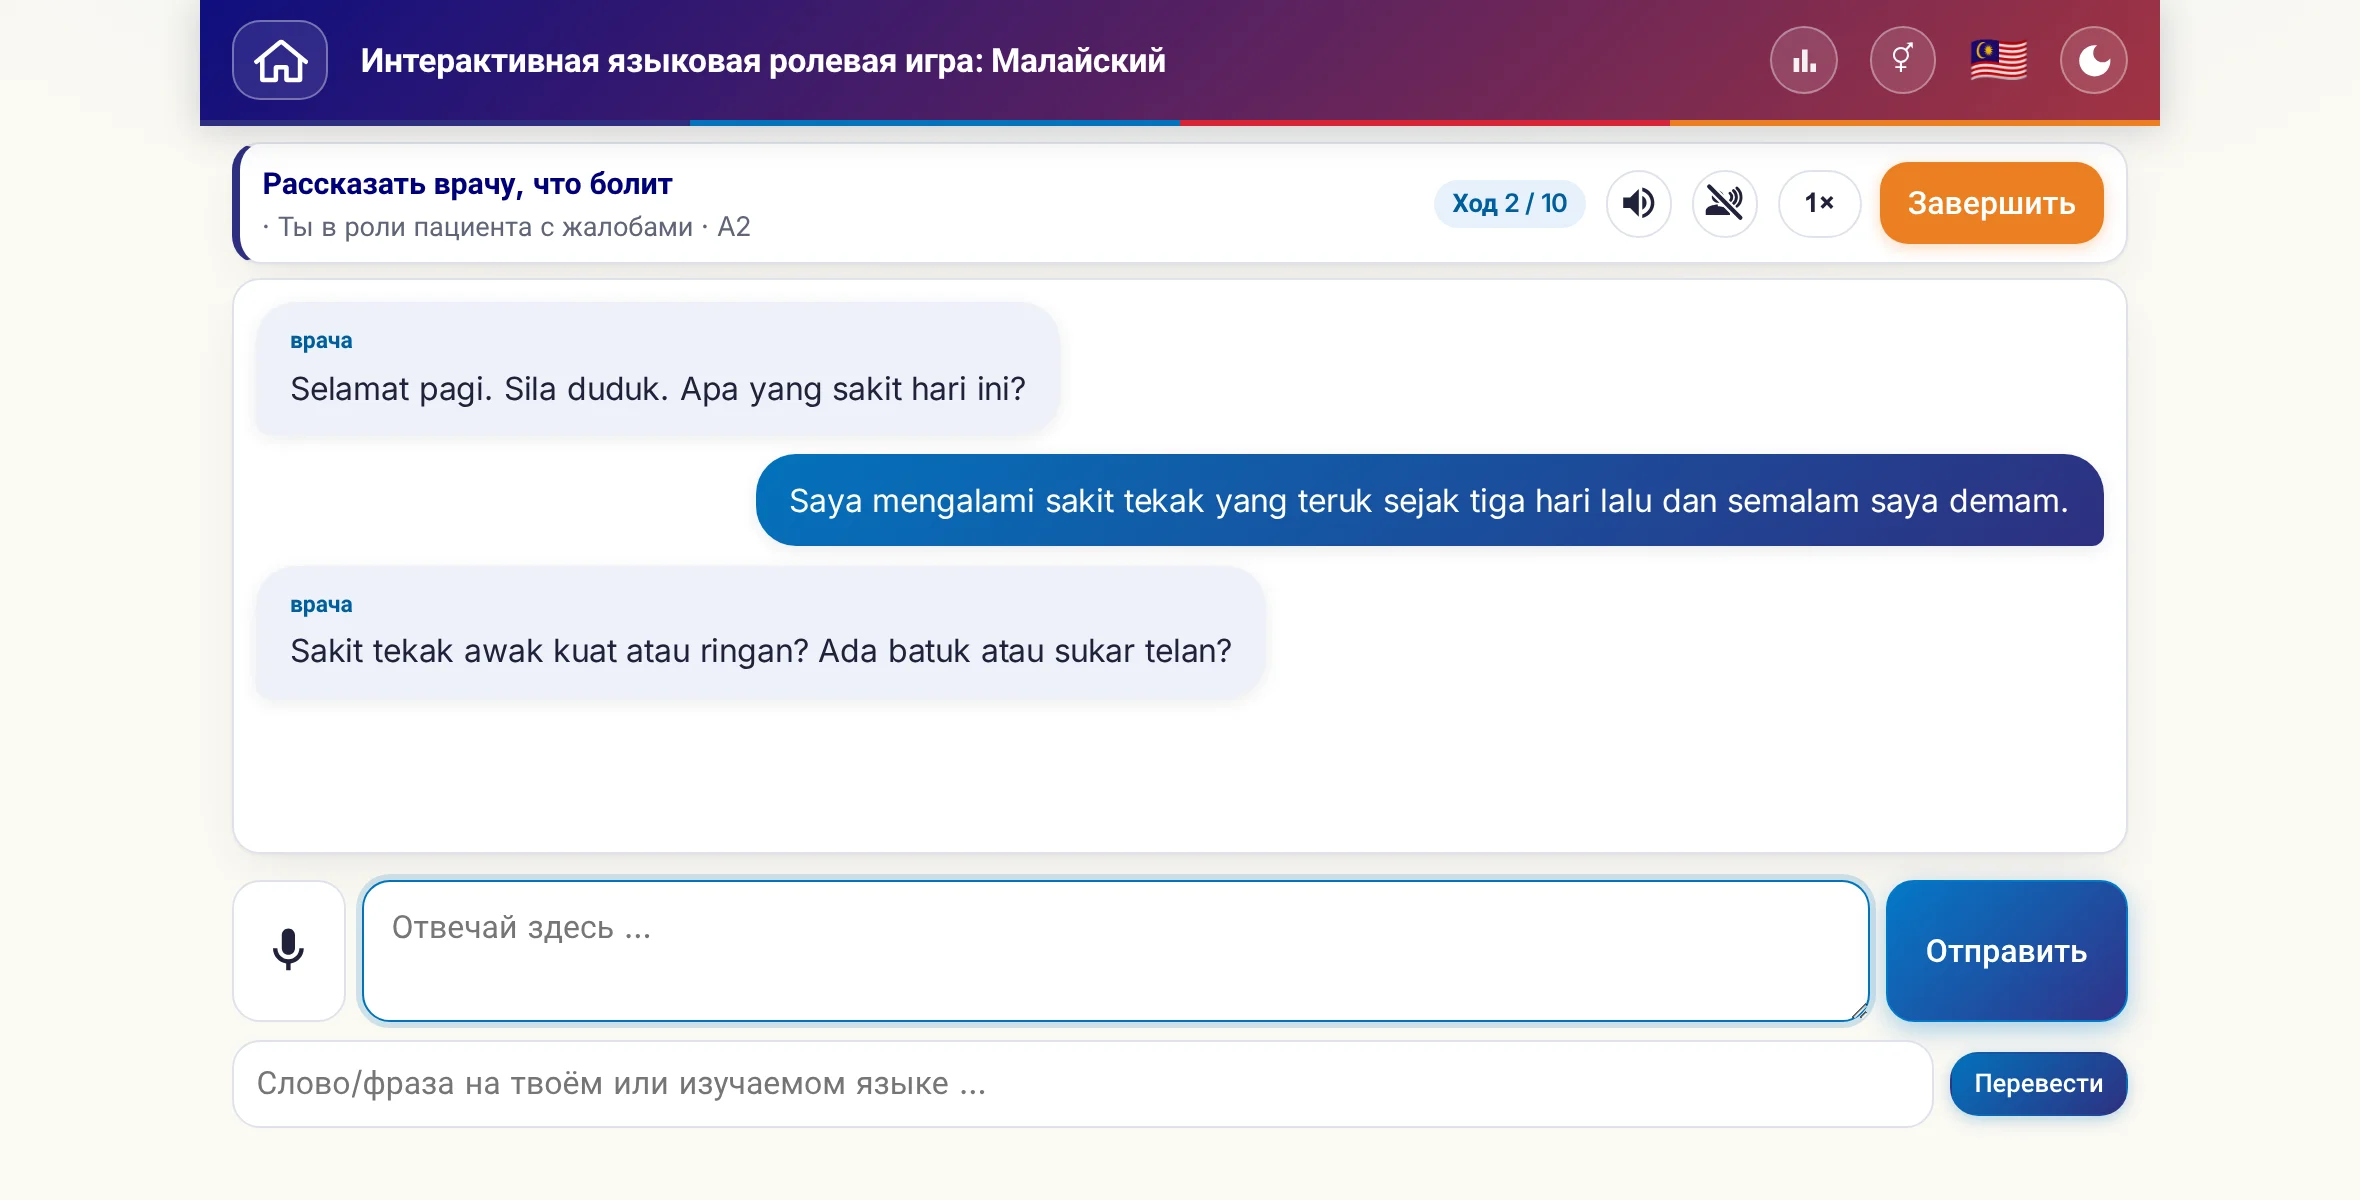Select the message 'Selamat pagi. Sila duduk.'
Viewport: 2360px width, 1200px height.
click(x=658, y=368)
